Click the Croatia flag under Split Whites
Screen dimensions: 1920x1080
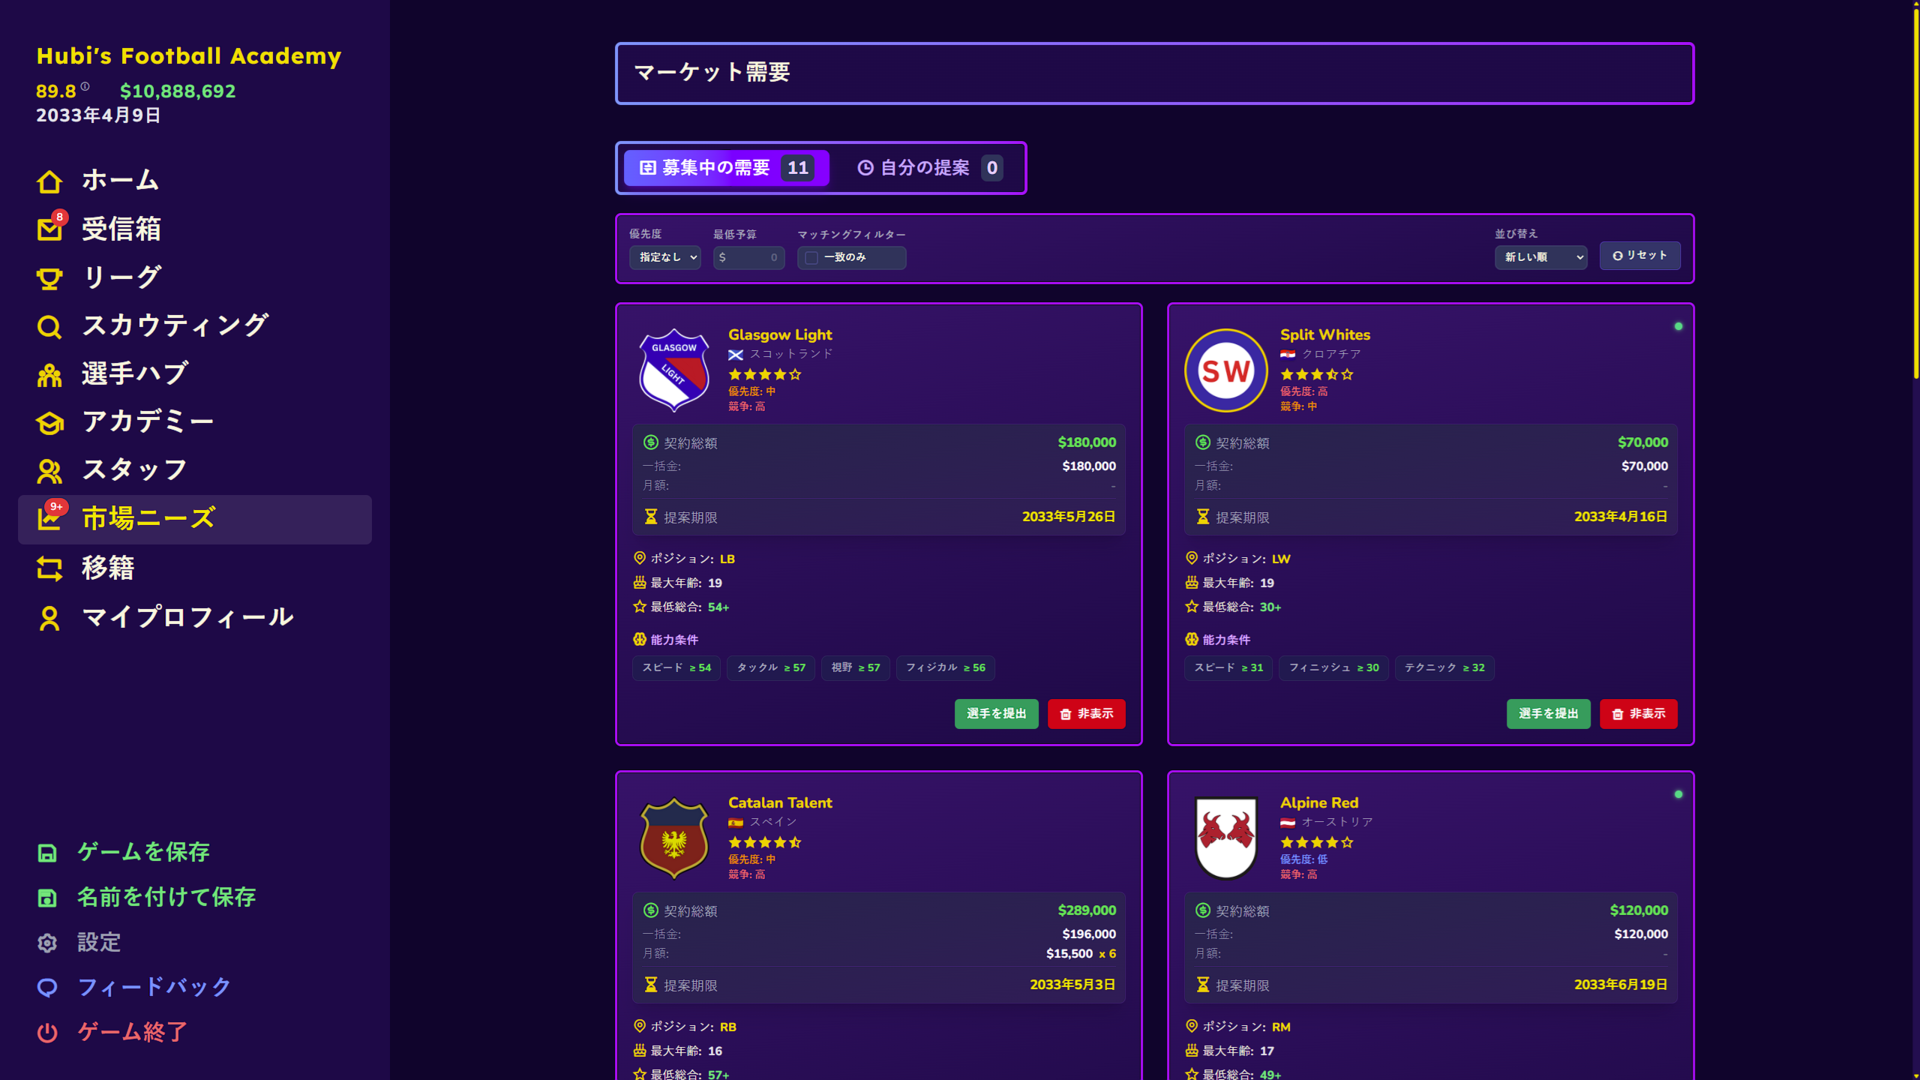(x=1288, y=354)
